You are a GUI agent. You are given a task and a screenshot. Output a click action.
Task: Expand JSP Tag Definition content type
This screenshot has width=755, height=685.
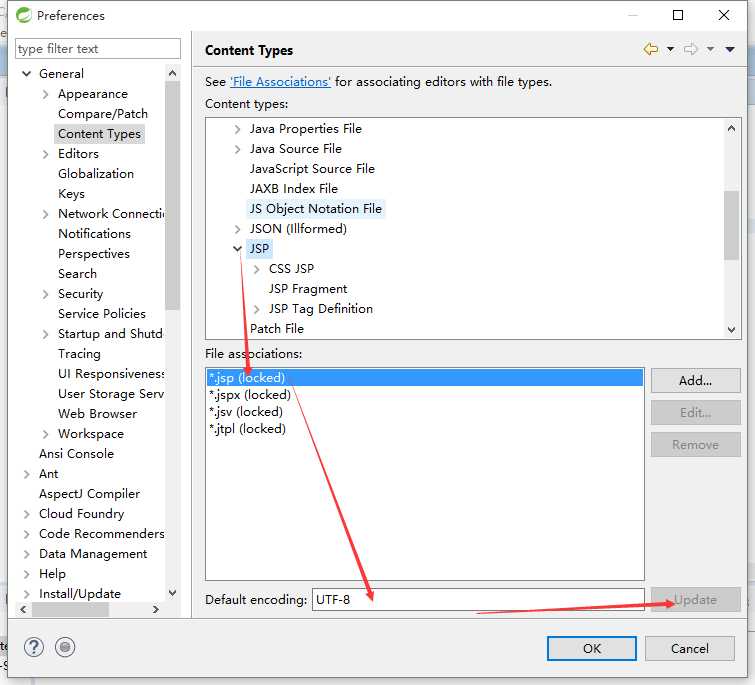257,309
